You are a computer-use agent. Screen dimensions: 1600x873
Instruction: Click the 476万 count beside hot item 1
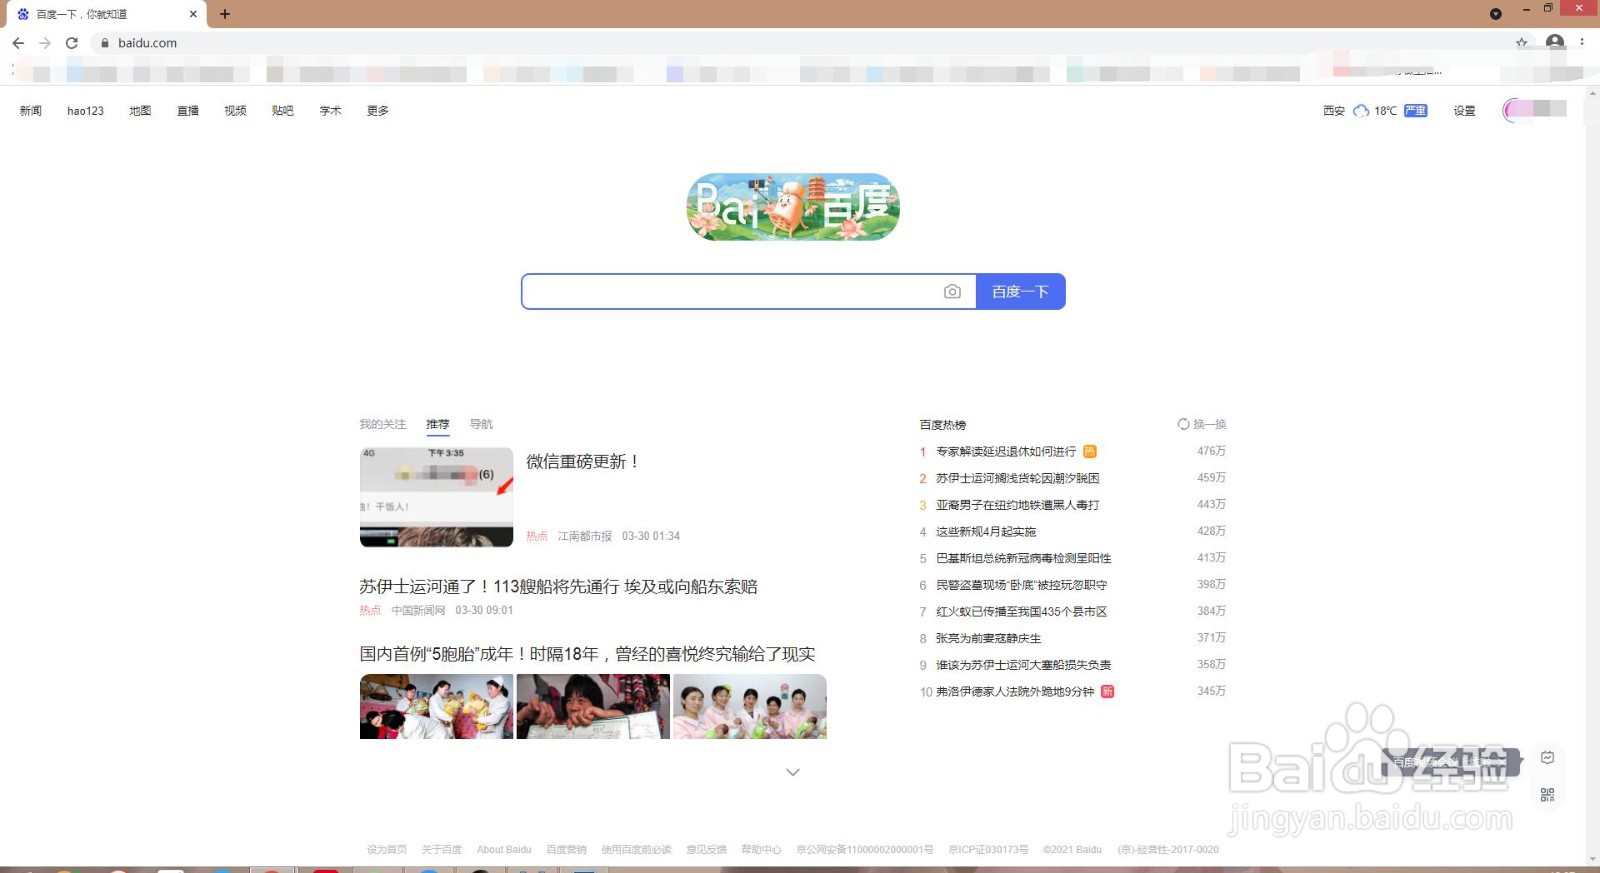pyautogui.click(x=1211, y=451)
